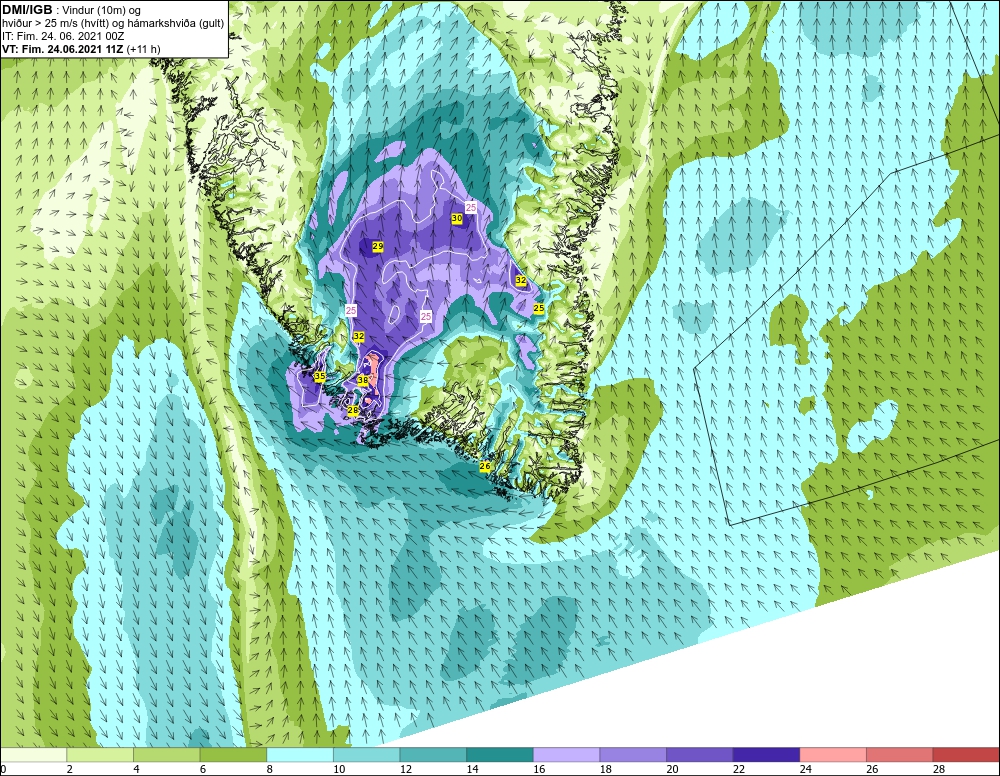This screenshot has height=776, width=1000.
Task: Click the dark red above-28 m/s legend swatch
Action: point(966,755)
